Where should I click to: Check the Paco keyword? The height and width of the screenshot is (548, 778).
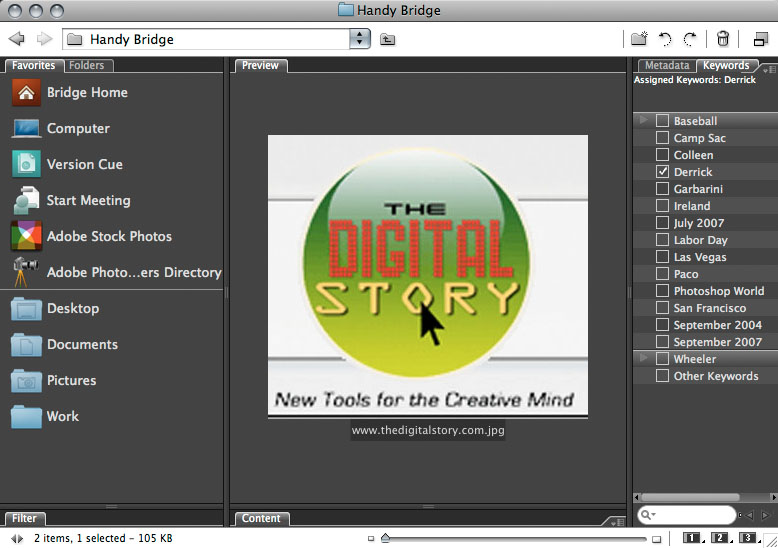click(x=662, y=274)
